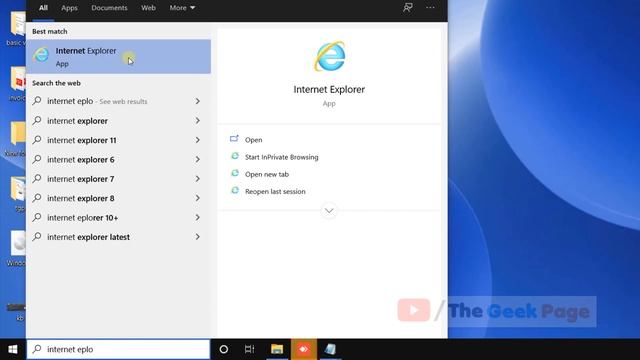Select the All search tab
Screen dimensions: 640x360
pyautogui.click(x=43, y=8)
